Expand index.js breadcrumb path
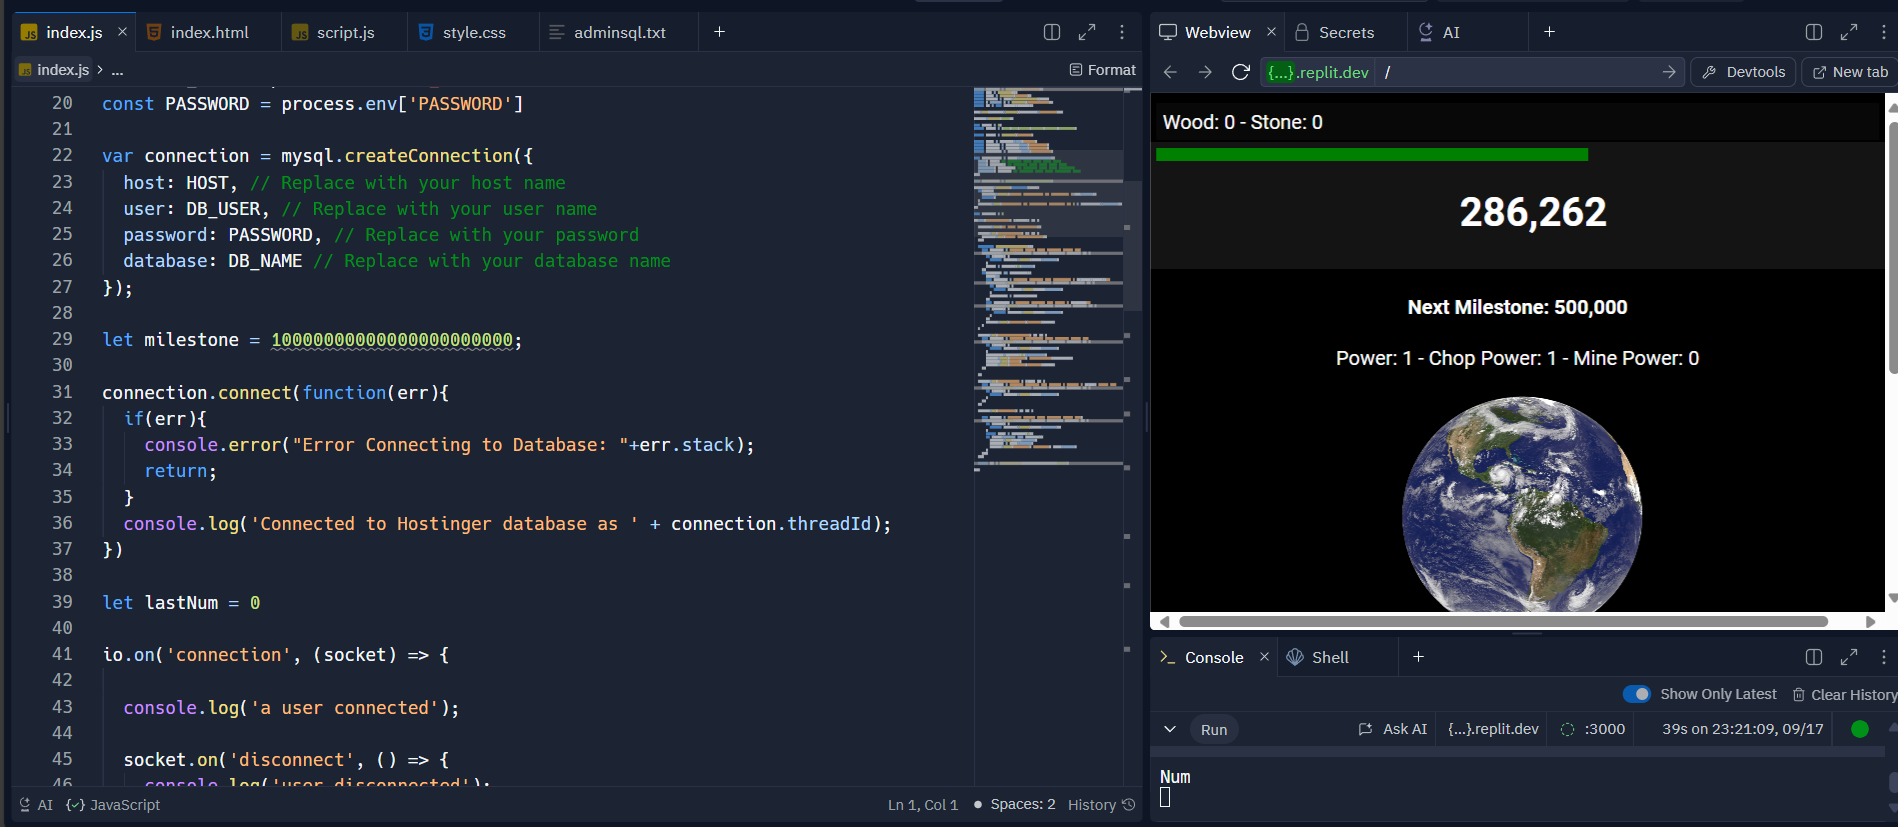This screenshot has width=1898, height=827. (x=118, y=70)
